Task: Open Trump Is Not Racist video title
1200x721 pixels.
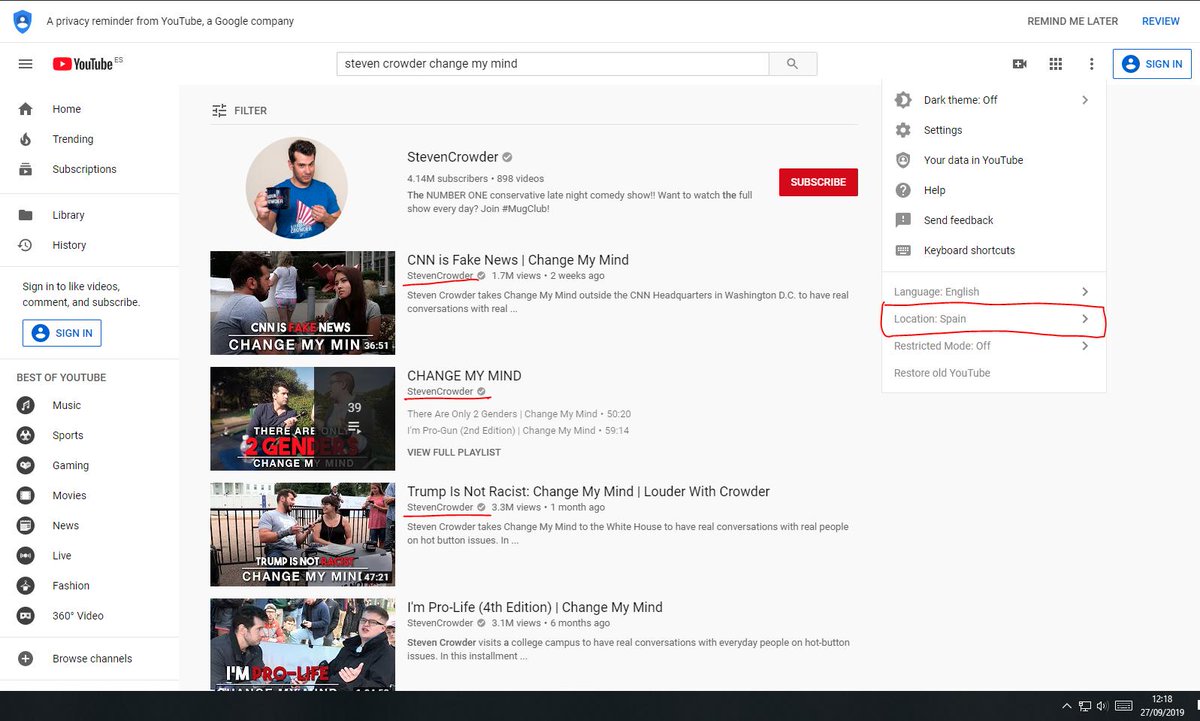Action: coord(589,492)
